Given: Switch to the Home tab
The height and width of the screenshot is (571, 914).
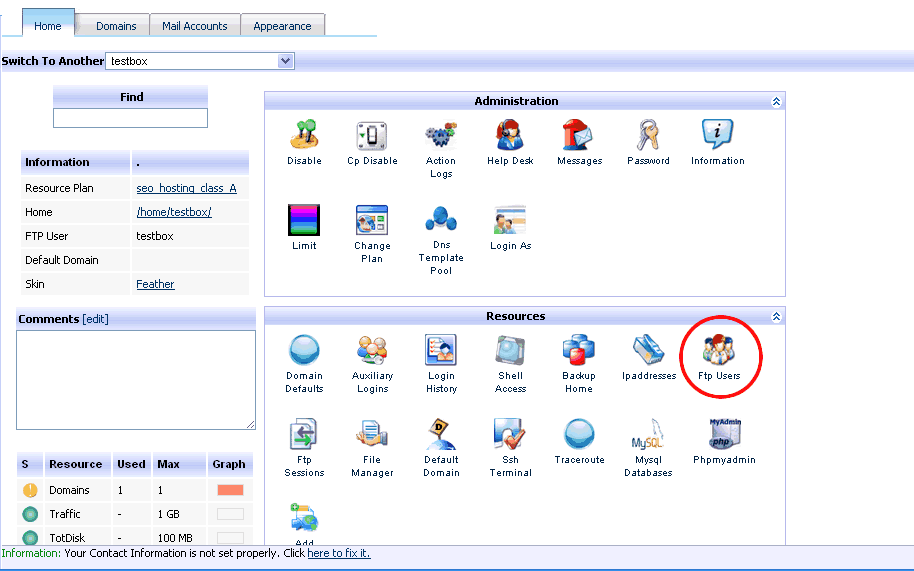Looking at the screenshot, I should [x=48, y=26].
